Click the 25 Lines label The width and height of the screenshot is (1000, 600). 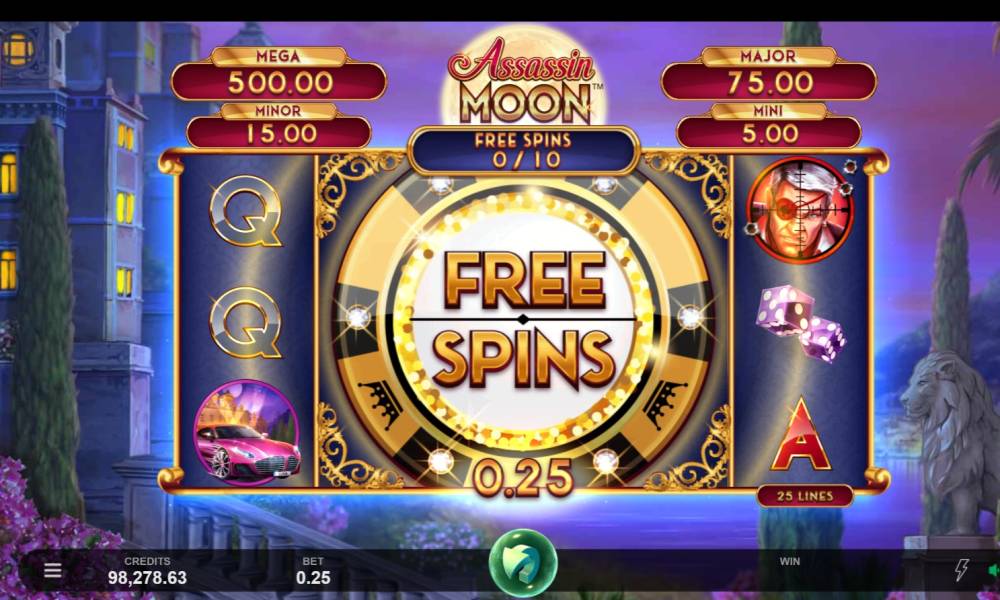(x=805, y=495)
